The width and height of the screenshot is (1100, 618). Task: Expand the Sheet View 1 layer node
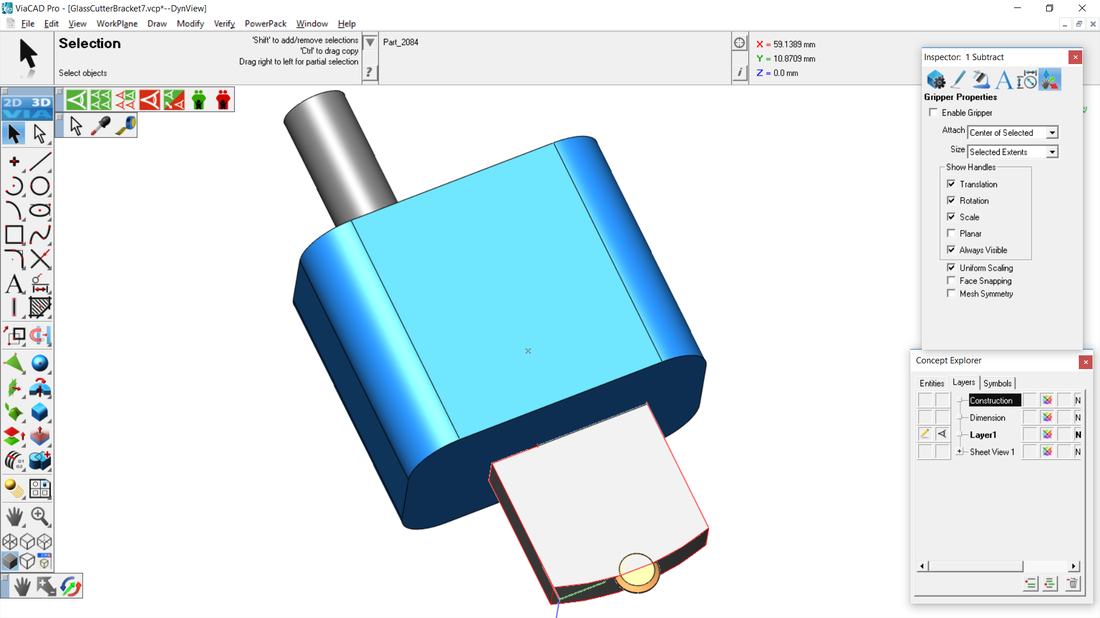click(x=960, y=452)
